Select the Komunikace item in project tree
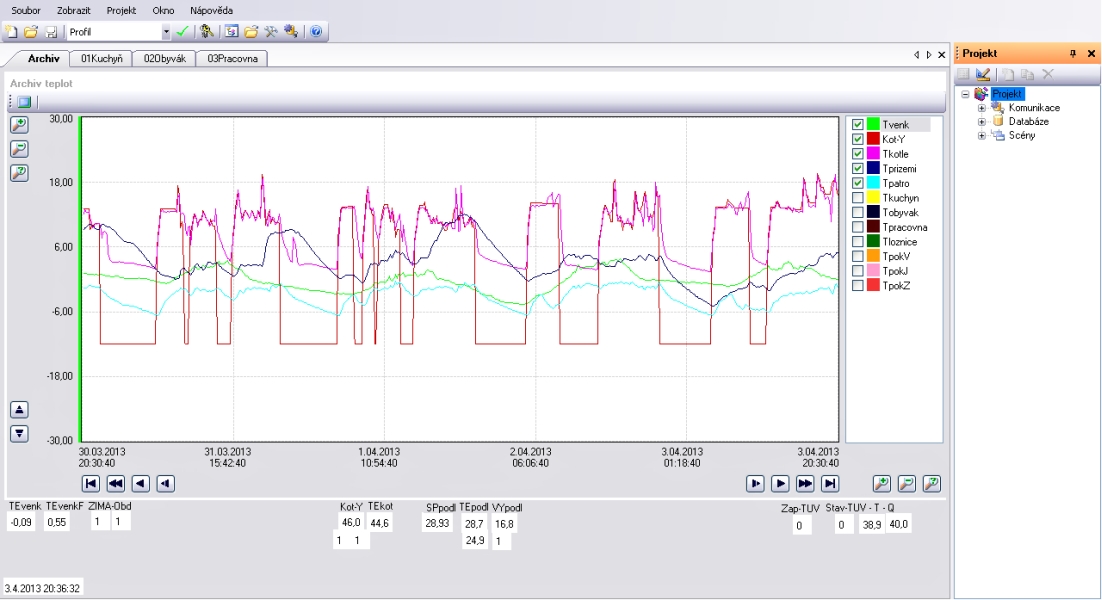 pyautogui.click(x=1034, y=108)
